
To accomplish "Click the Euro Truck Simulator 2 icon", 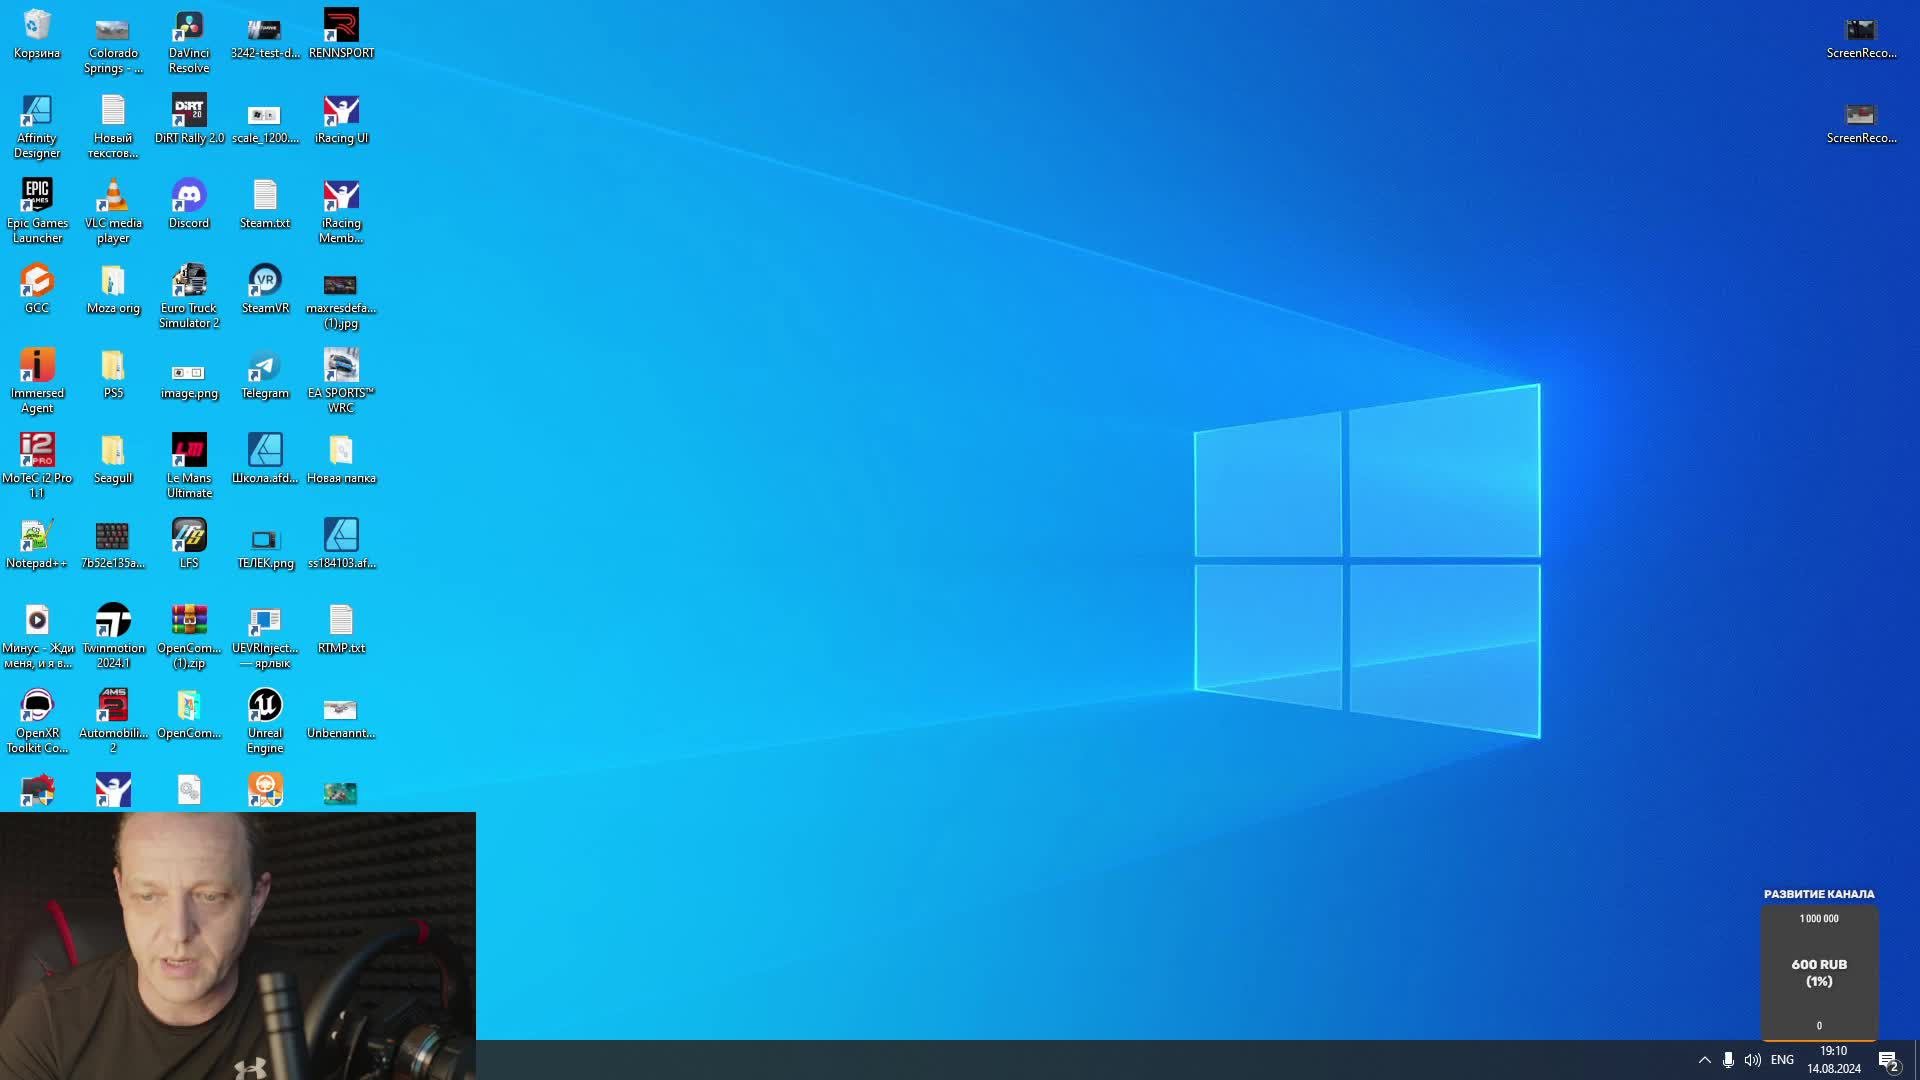I will [x=189, y=282].
